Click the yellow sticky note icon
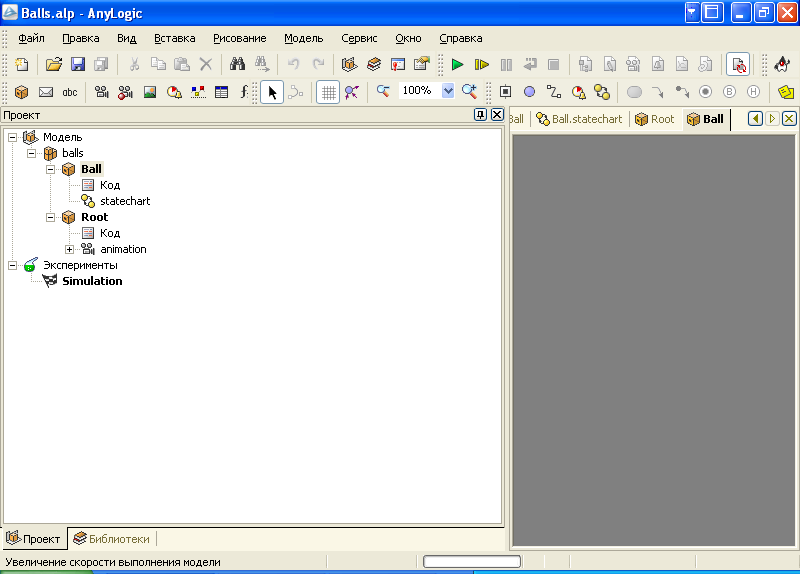 786,92
